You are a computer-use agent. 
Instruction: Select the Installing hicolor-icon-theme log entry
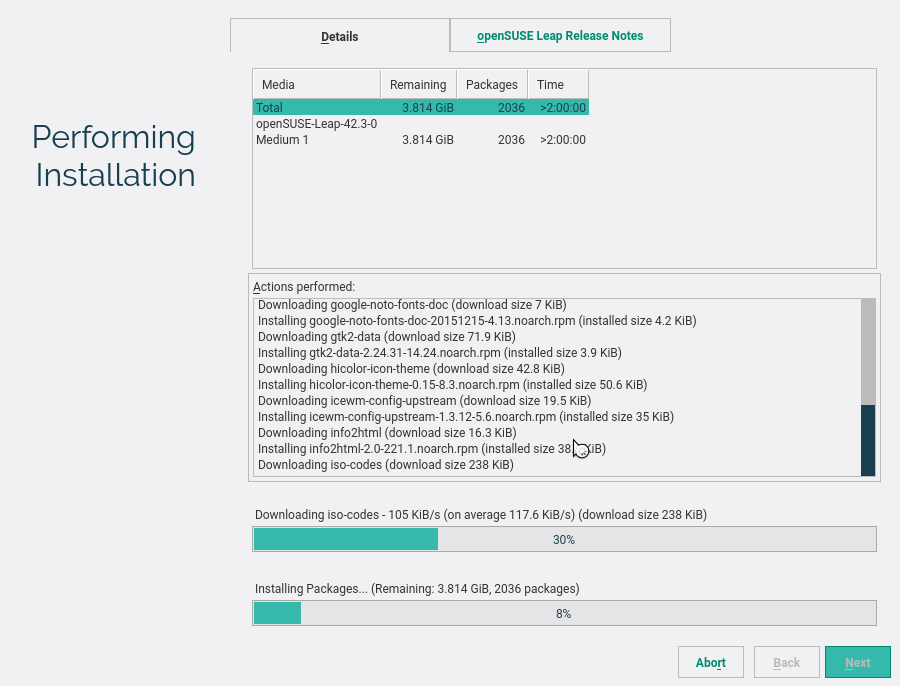pos(452,385)
